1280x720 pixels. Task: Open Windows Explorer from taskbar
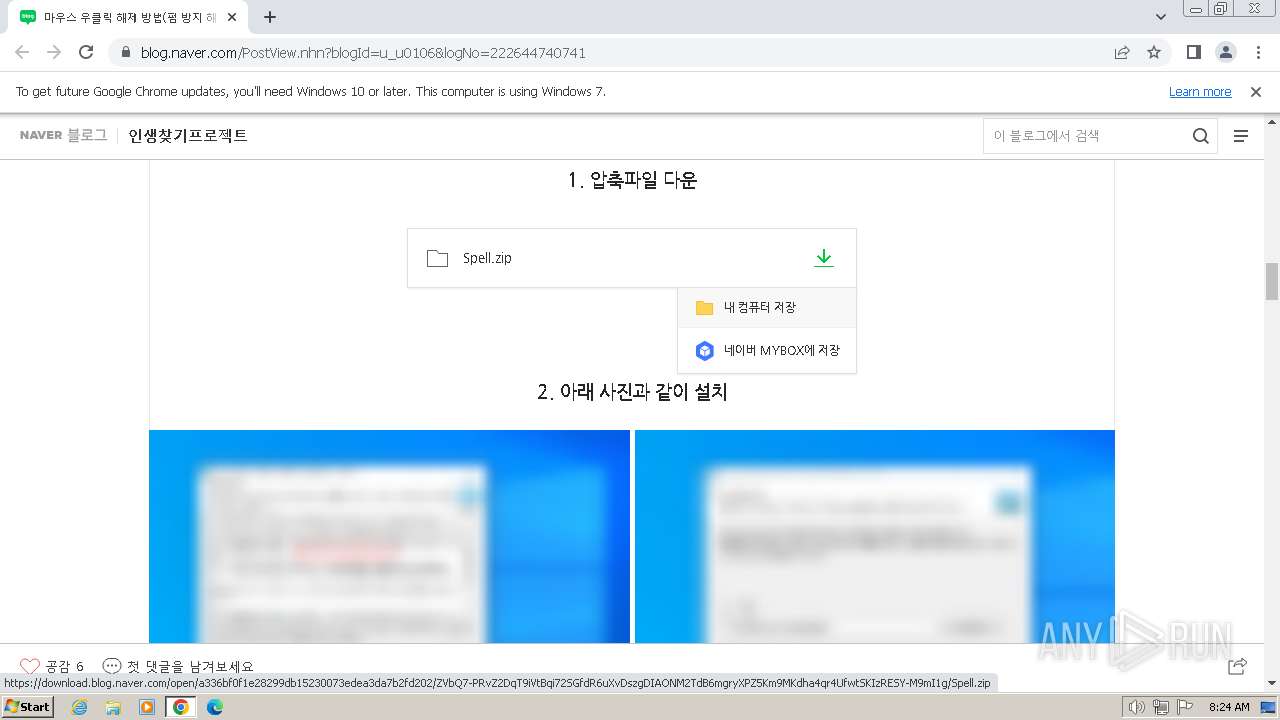pos(113,707)
